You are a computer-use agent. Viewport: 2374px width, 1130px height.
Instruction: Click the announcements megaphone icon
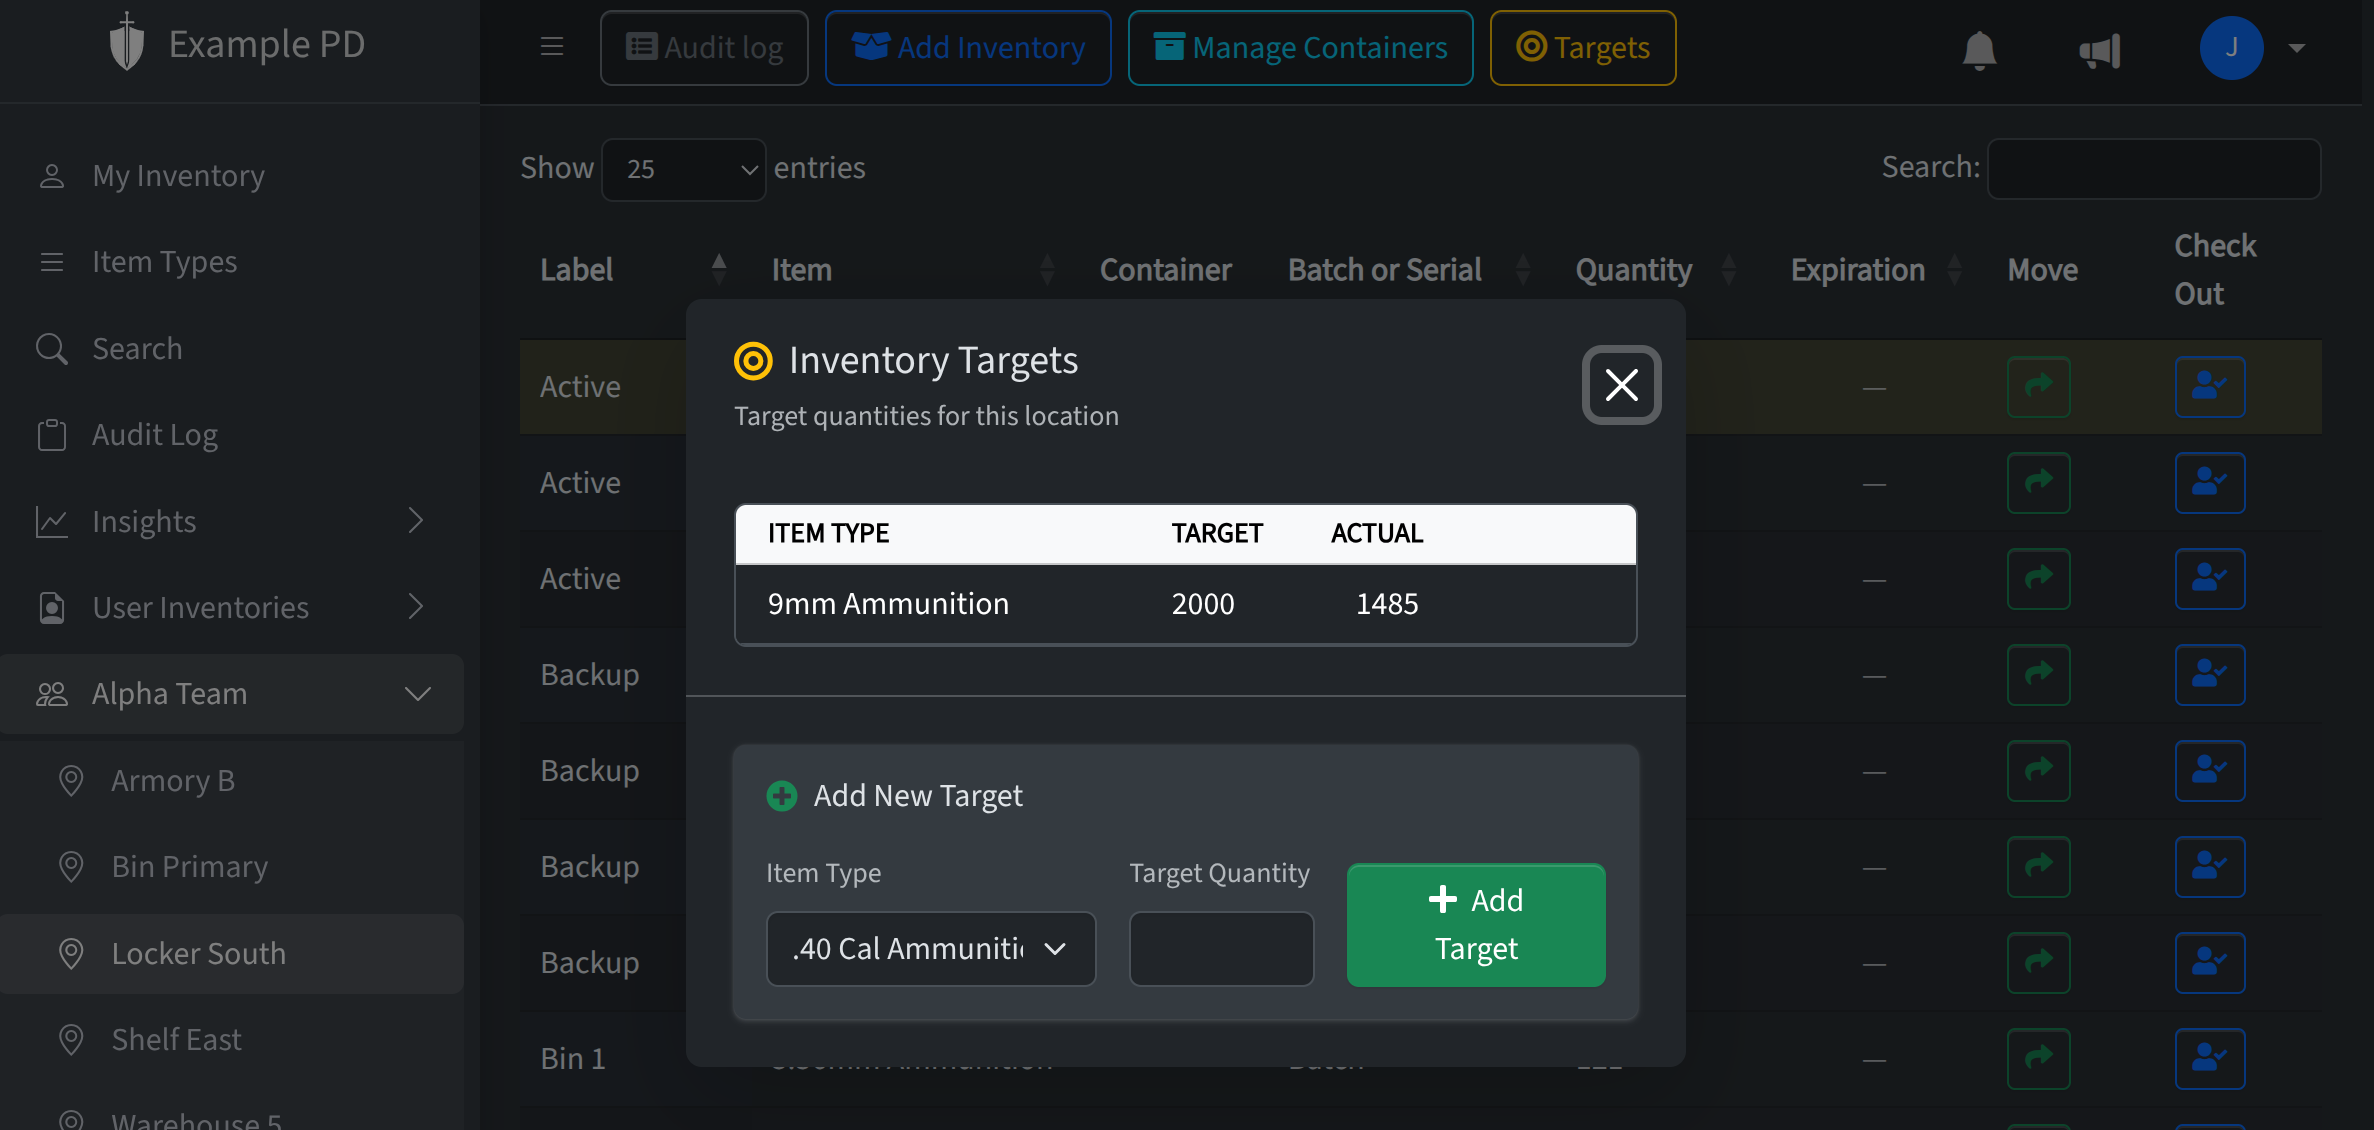coord(2100,51)
